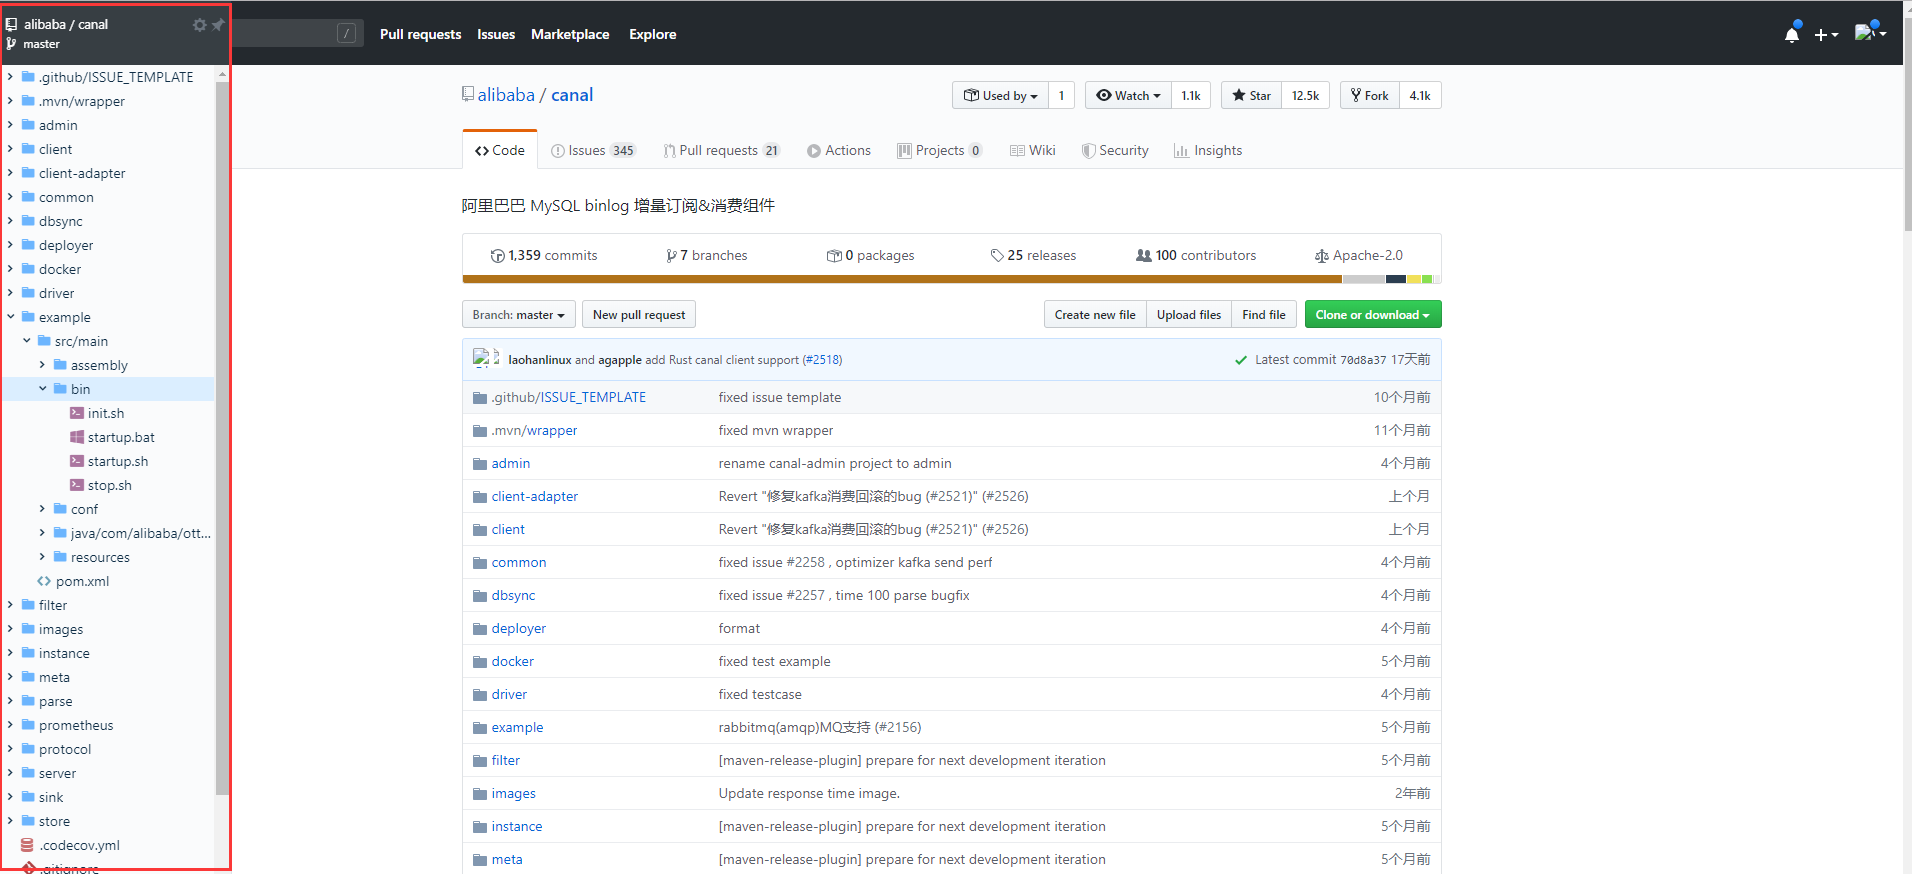Fork the canal repository

pos(1369,95)
